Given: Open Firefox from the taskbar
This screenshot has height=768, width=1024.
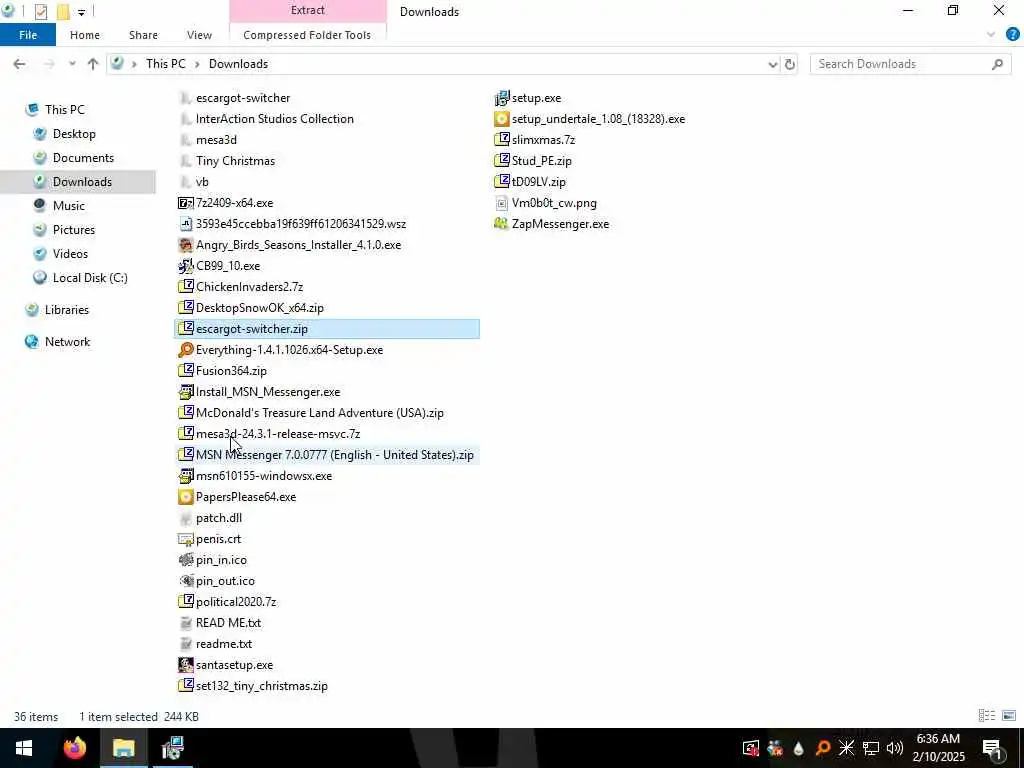Looking at the screenshot, I should [x=74, y=748].
